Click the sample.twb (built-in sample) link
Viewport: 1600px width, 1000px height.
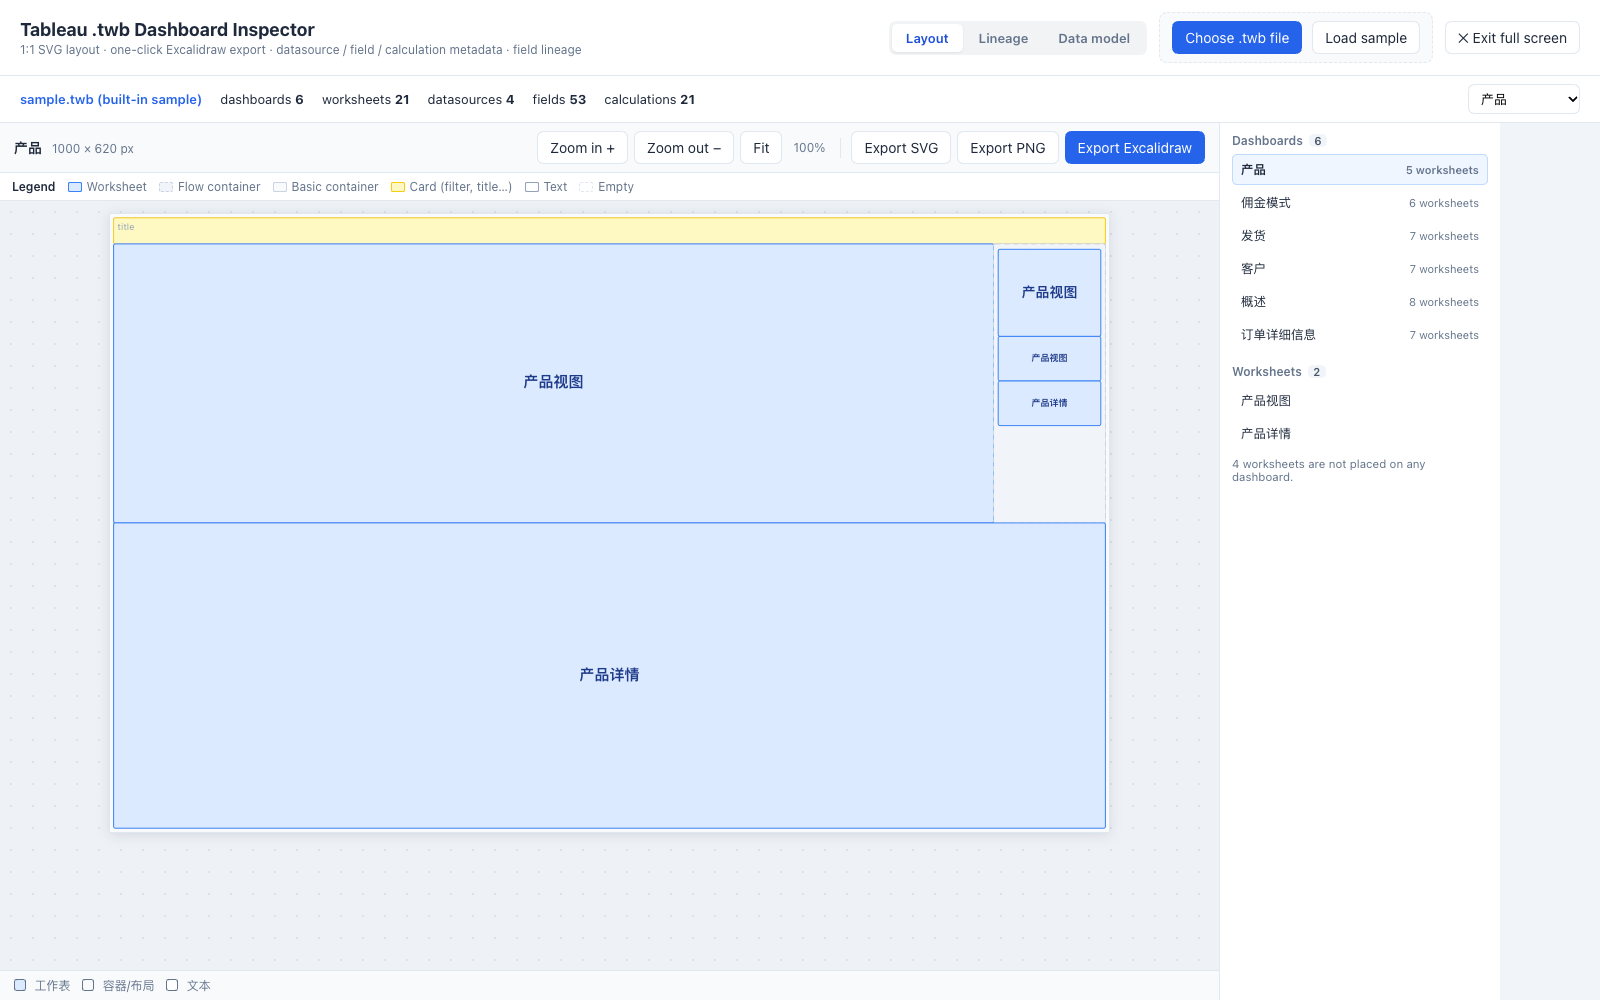[111, 99]
